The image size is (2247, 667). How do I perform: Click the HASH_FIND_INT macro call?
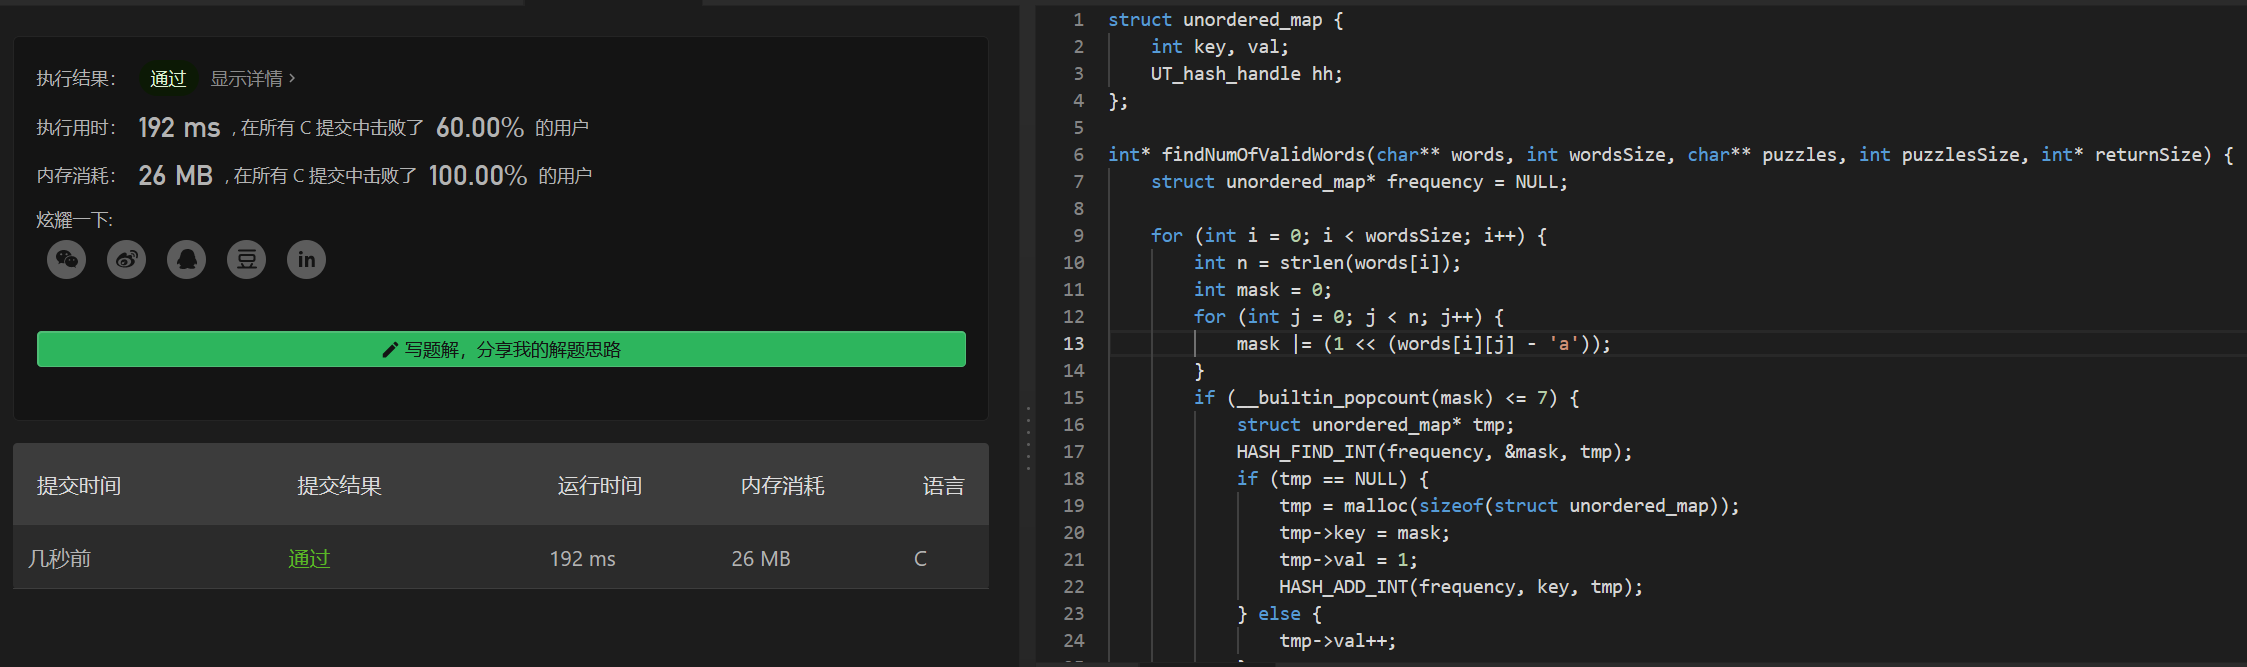(1434, 452)
